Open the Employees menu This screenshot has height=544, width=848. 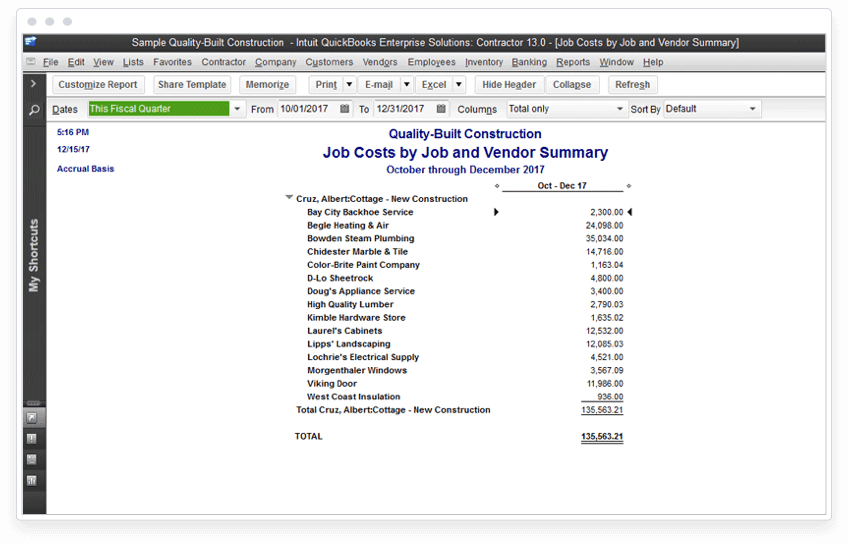click(x=432, y=62)
